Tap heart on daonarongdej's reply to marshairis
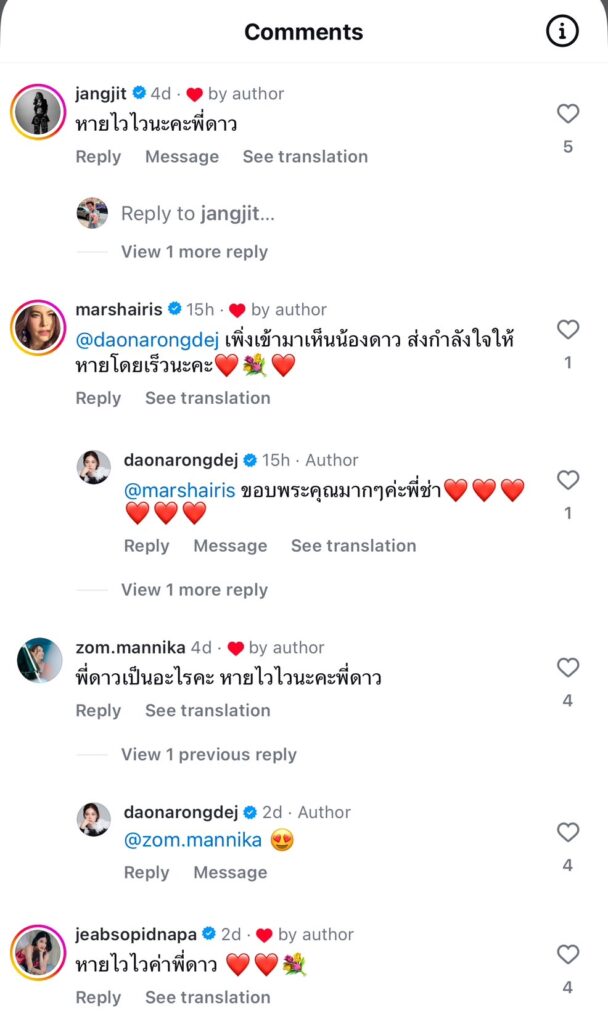This screenshot has height=1024, width=608. [x=568, y=481]
